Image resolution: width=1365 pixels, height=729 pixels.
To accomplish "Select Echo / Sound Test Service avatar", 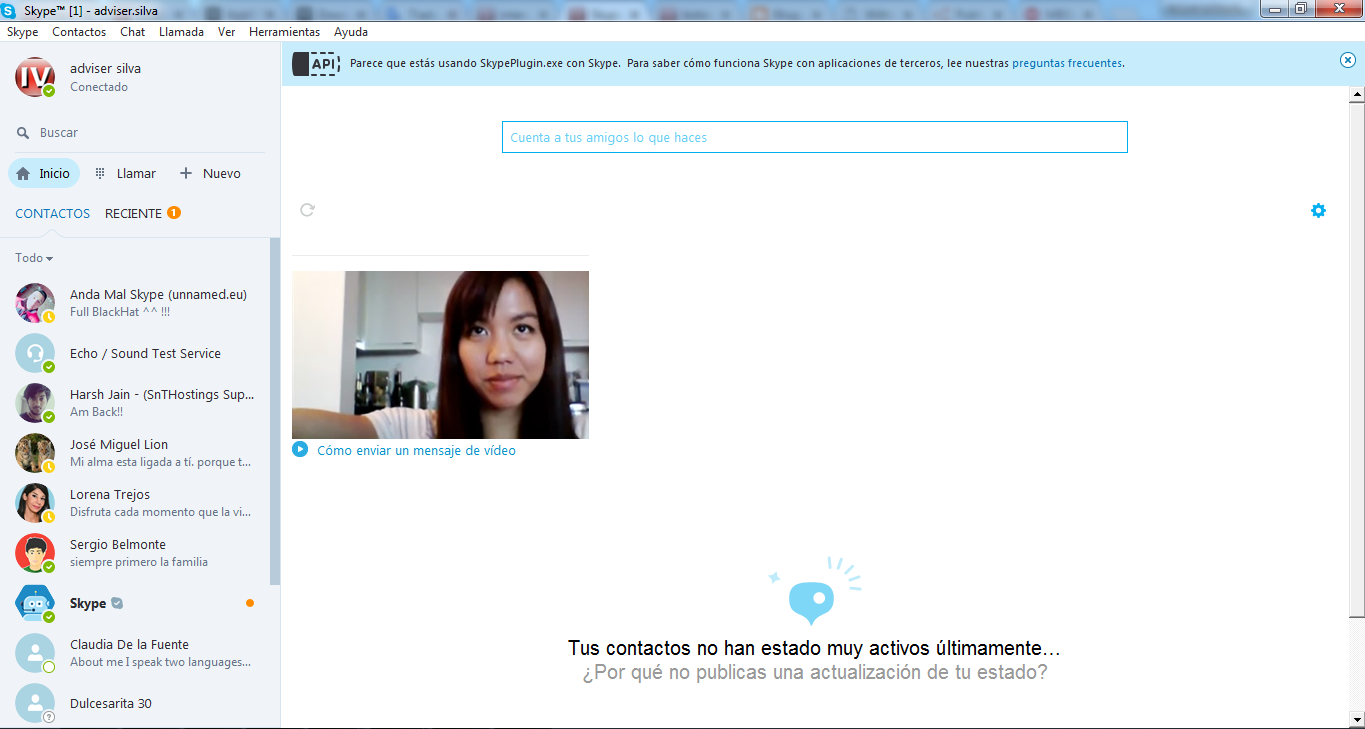I will coord(35,353).
